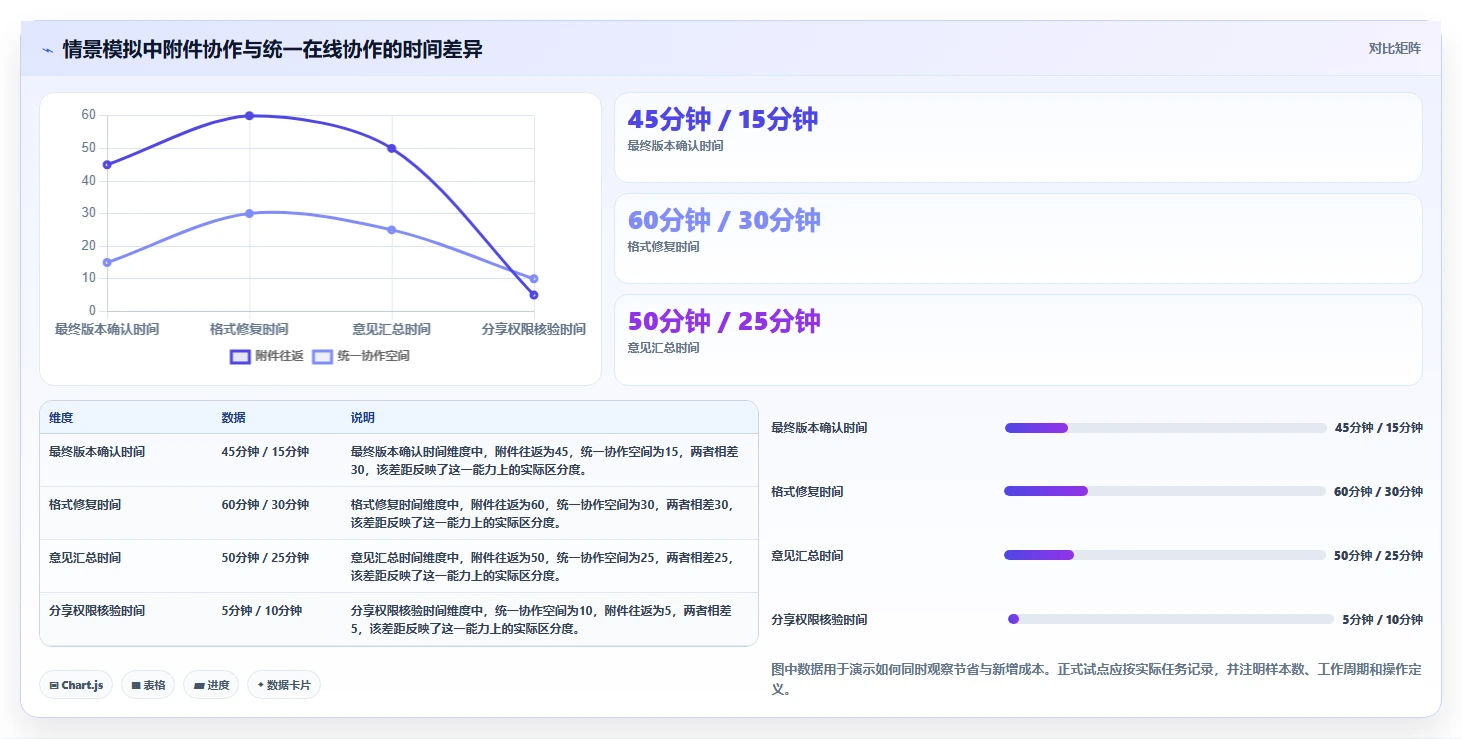Viewport: 1462px width, 739px height.
Task: Toggle the 附件往返 legend item
Action: click(266, 356)
